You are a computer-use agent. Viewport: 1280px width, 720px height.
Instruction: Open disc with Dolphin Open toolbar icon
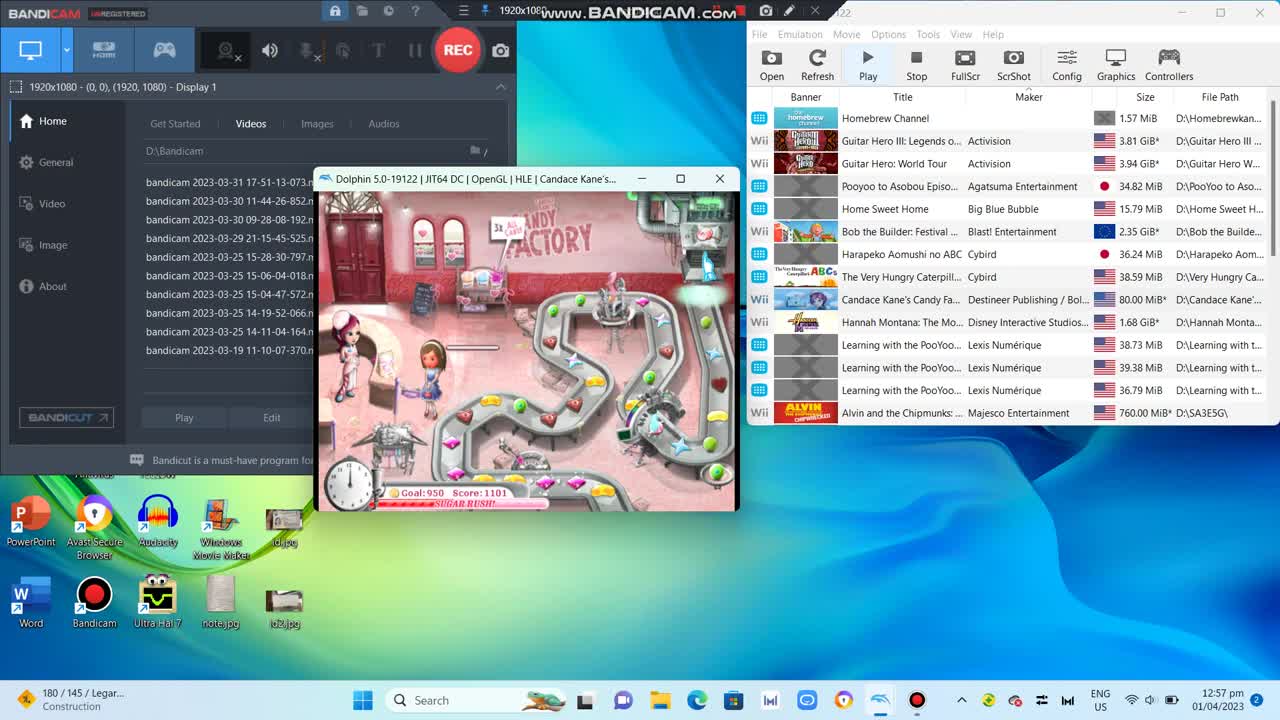tap(772, 65)
